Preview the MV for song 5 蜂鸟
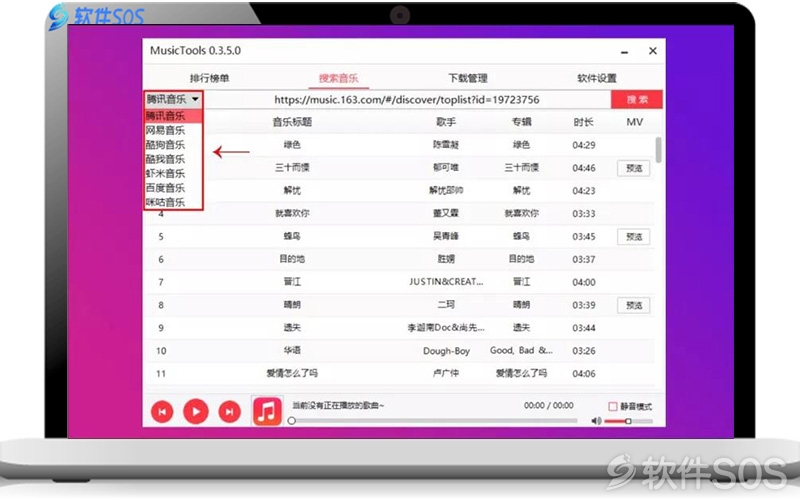The width and height of the screenshot is (800, 500). point(634,237)
